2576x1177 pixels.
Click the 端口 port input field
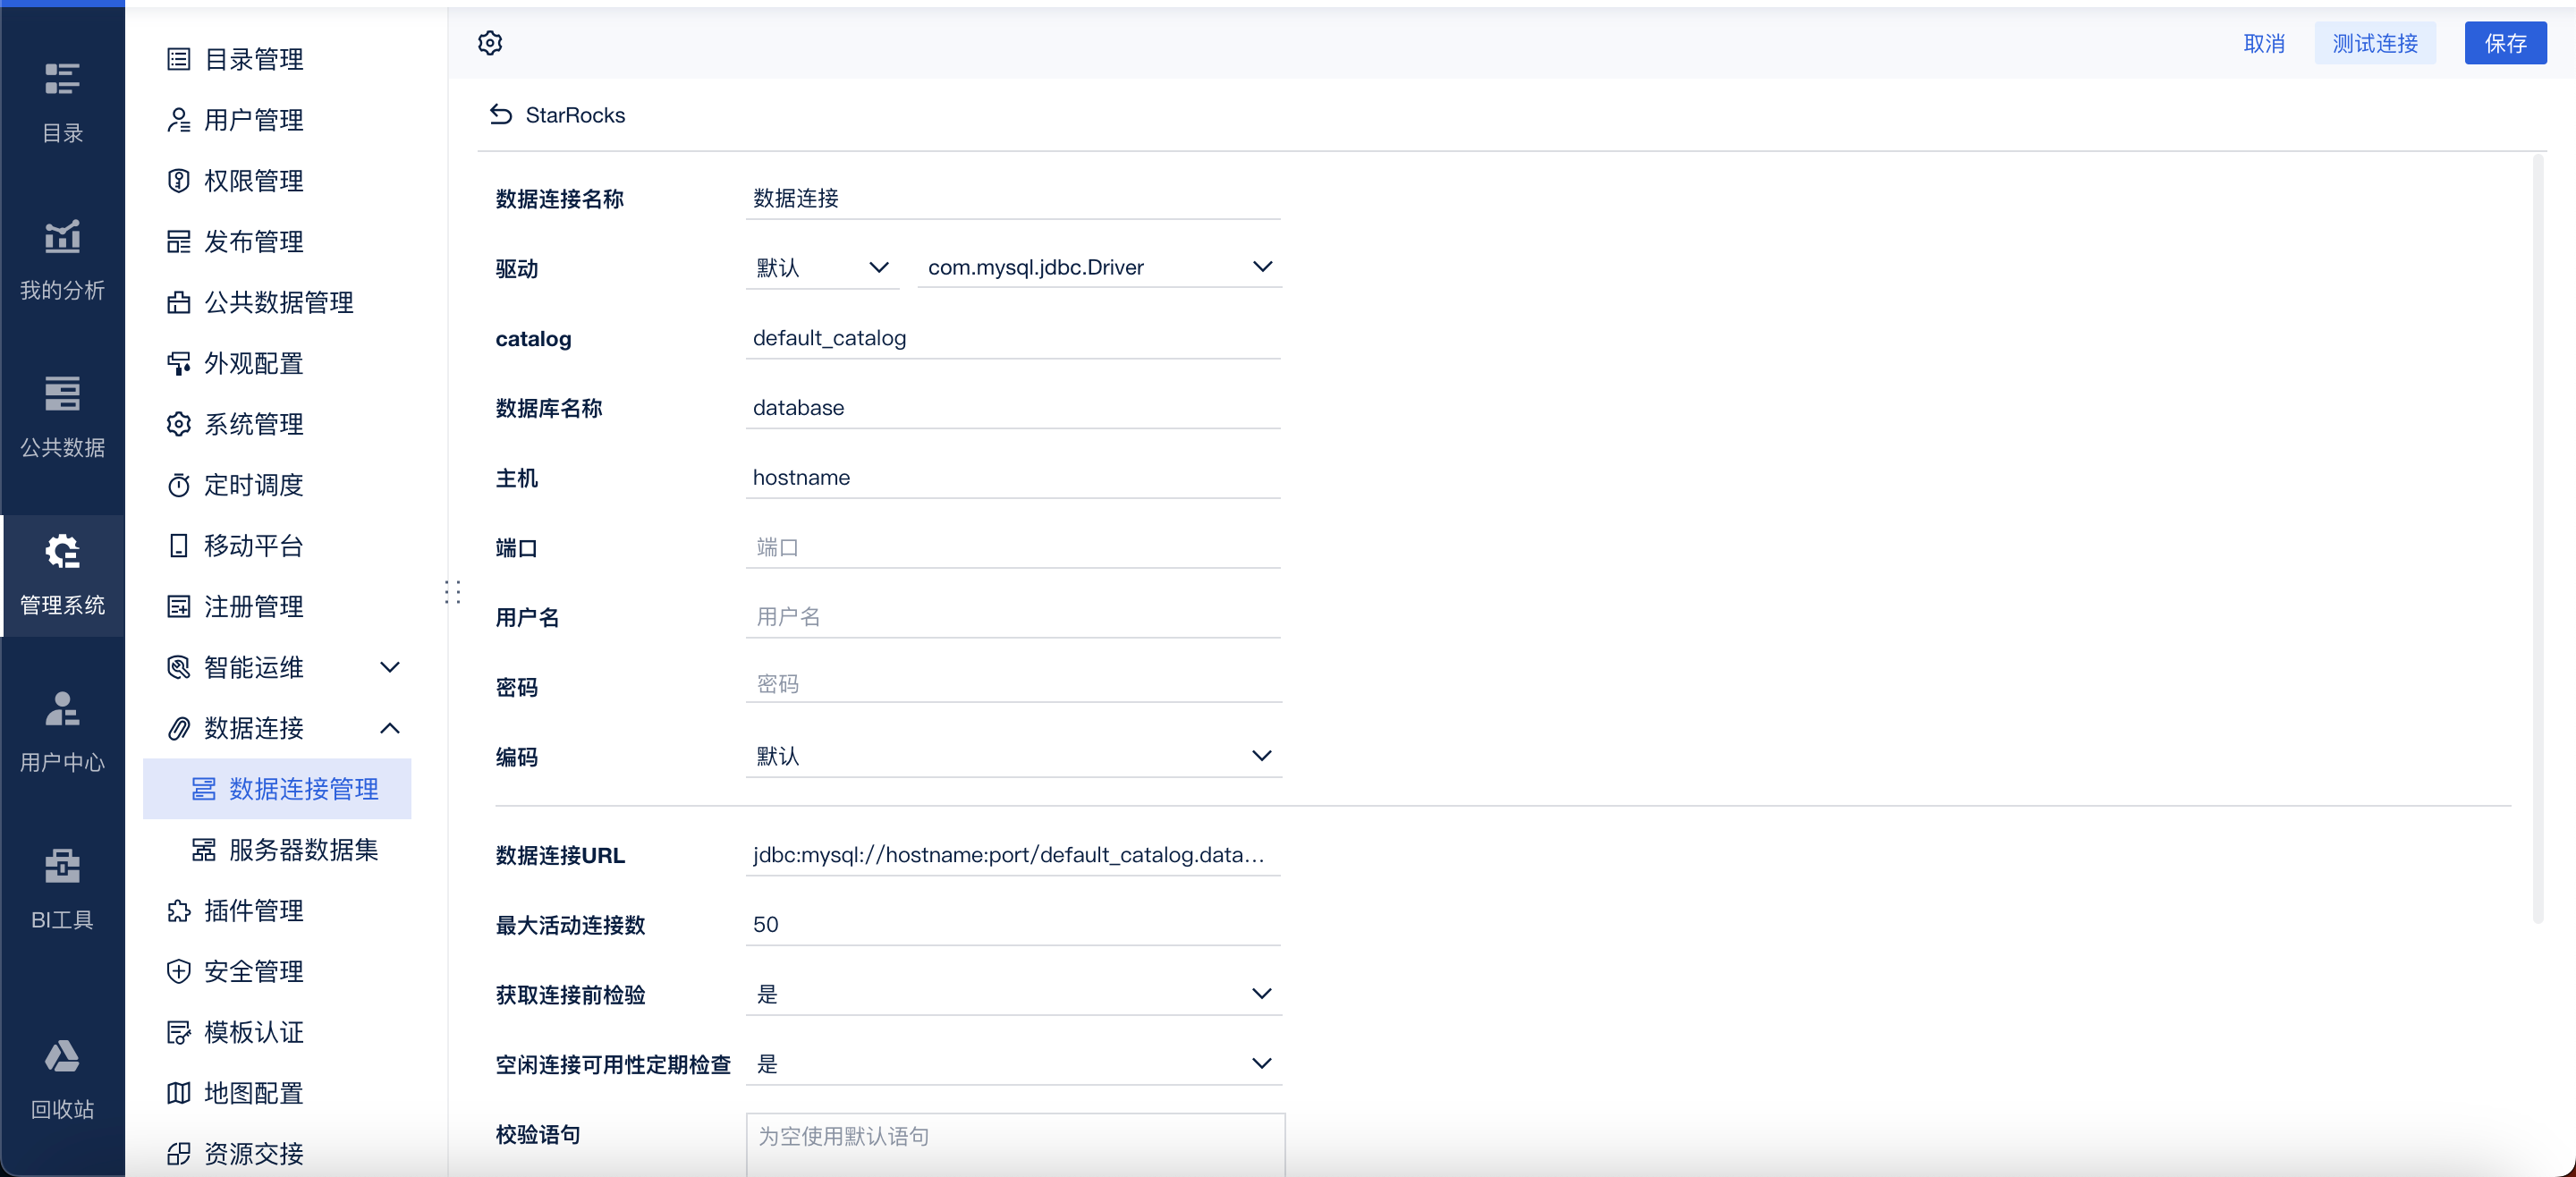(x=1013, y=547)
